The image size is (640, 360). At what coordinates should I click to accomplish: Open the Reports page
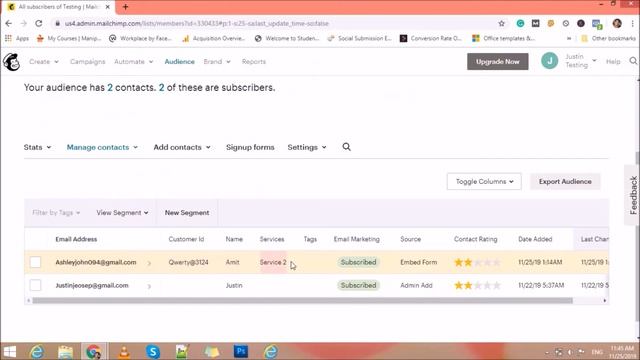point(253,62)
